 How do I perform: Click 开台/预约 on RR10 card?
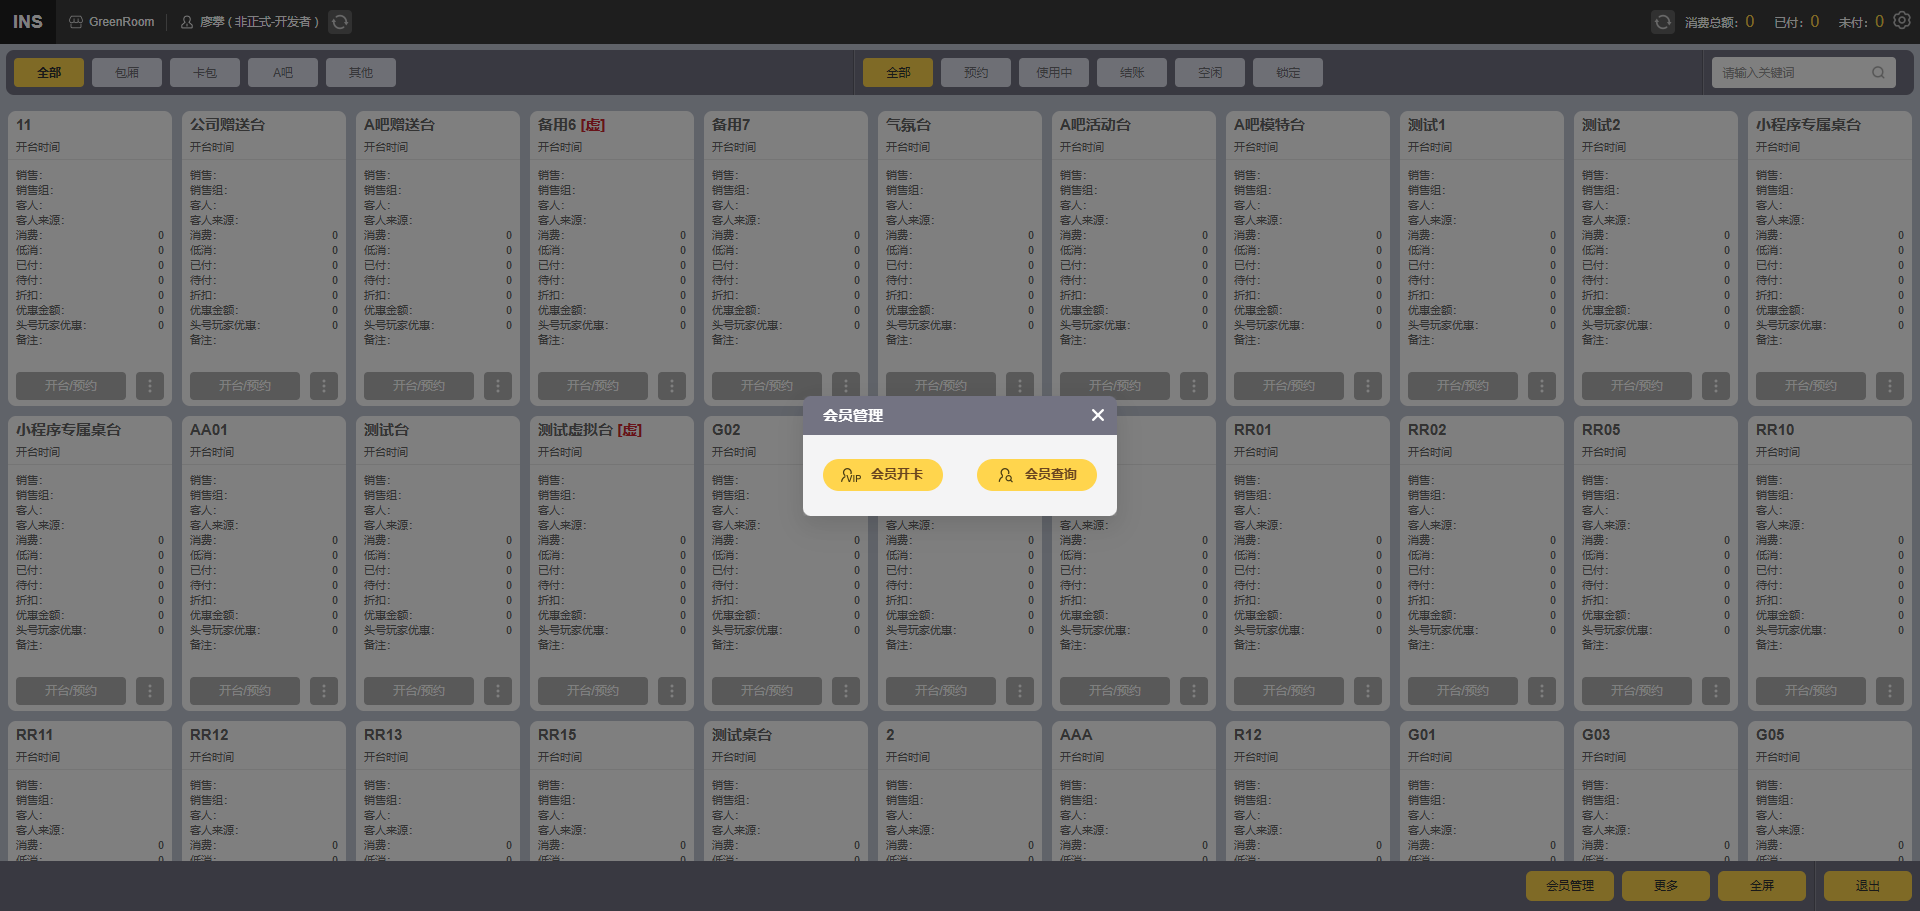pos(1811,690)
